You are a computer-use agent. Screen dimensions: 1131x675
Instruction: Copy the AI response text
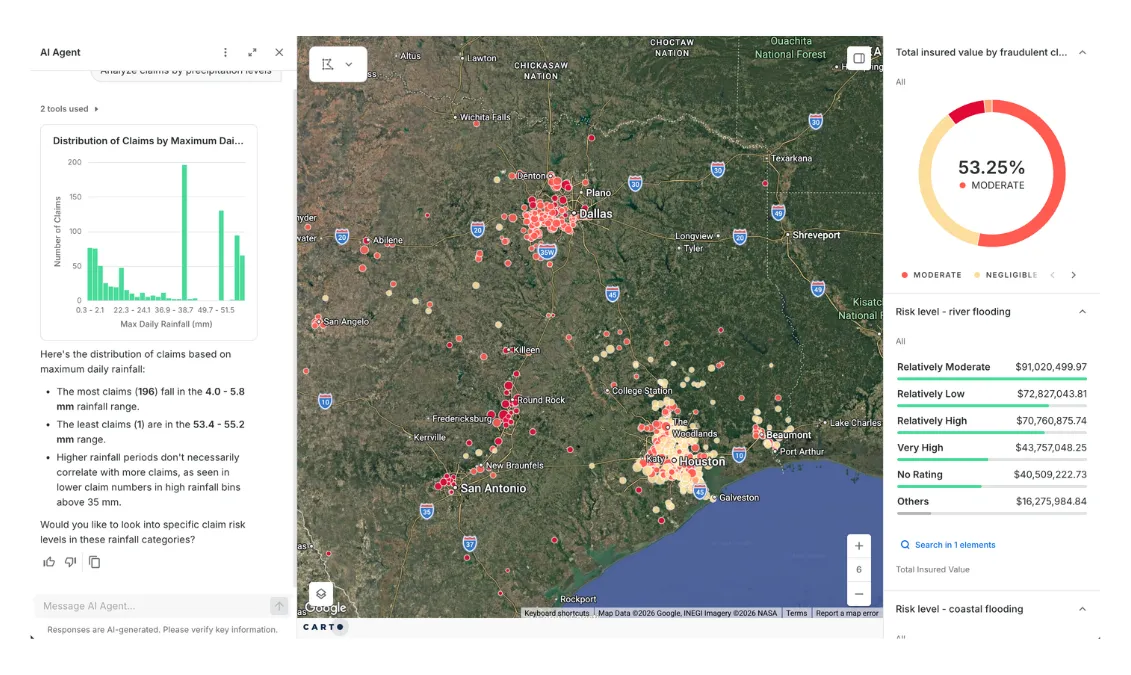click(x=94, y=562)
